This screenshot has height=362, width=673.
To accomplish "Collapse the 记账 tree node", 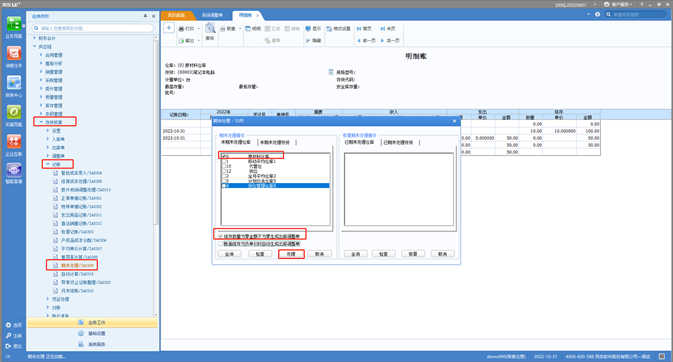I will (47, 164).
